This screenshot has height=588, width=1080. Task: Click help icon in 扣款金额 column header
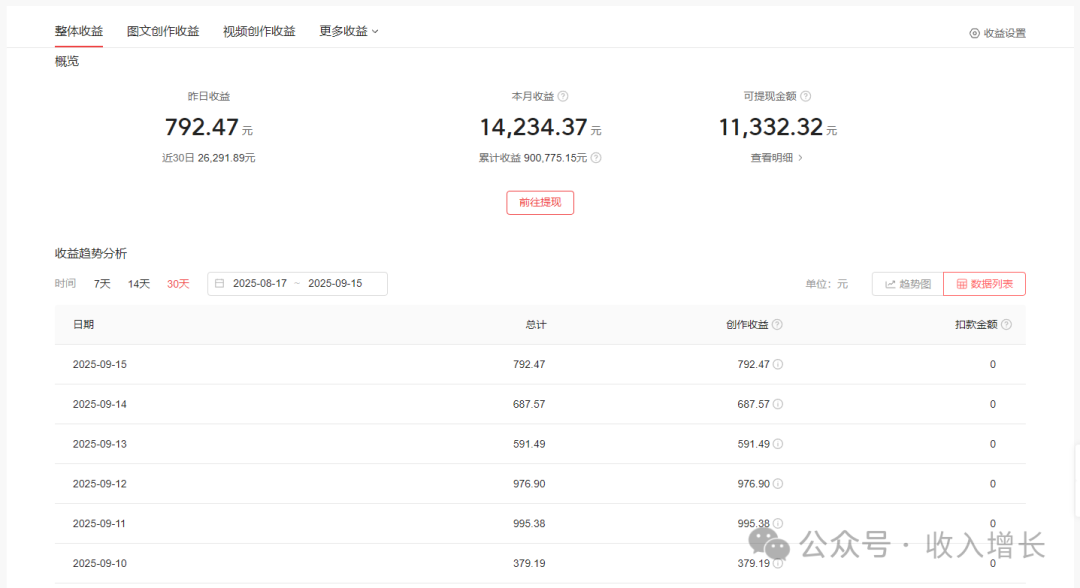(x=1006, y=324)
